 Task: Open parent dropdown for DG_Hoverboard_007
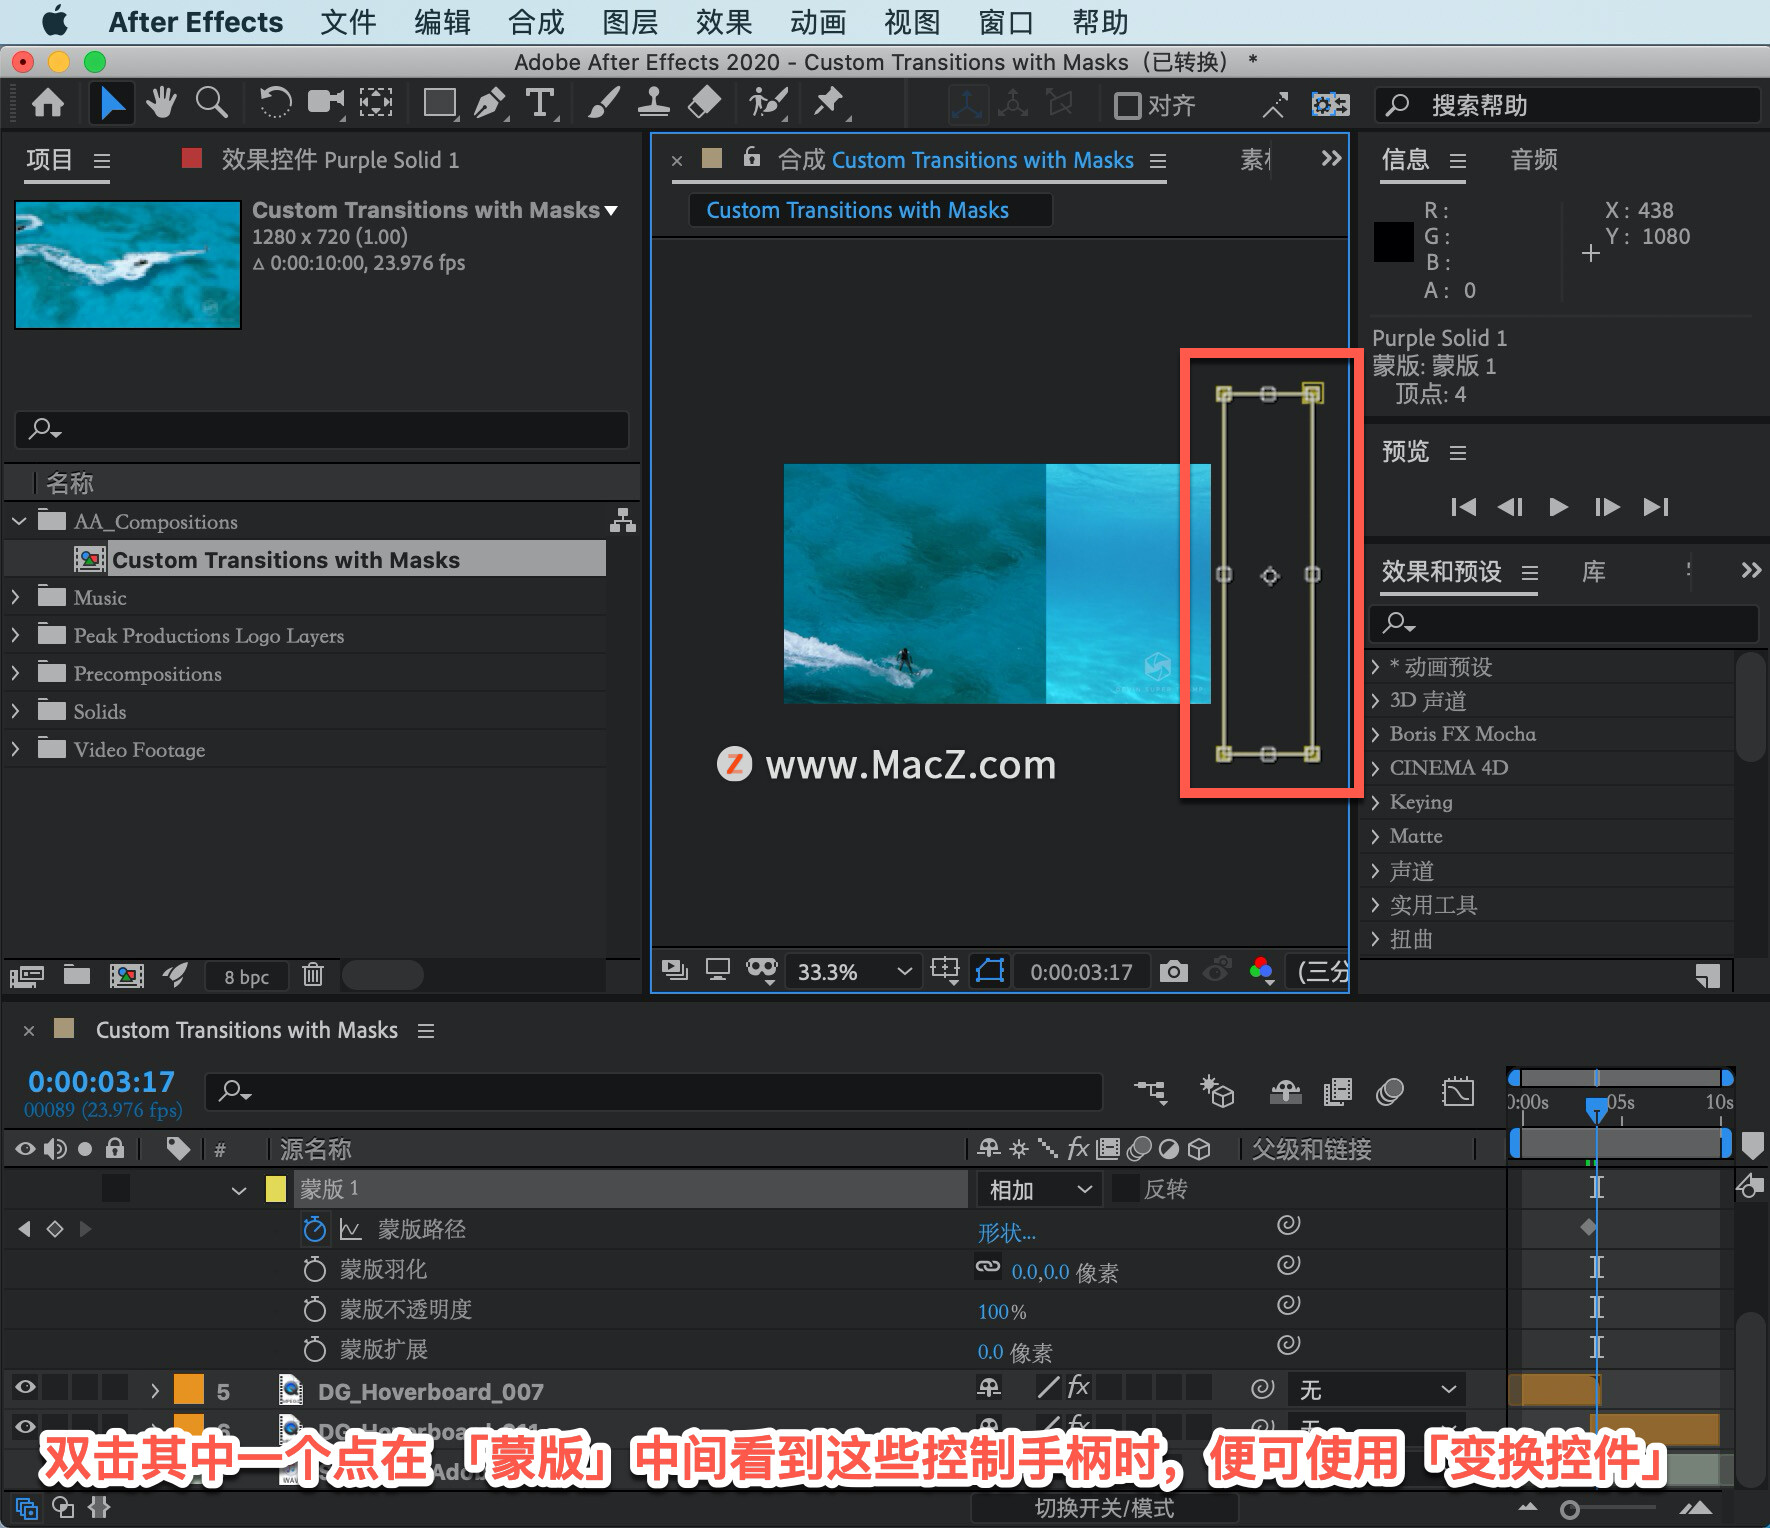click(x=1377, y=1390)
